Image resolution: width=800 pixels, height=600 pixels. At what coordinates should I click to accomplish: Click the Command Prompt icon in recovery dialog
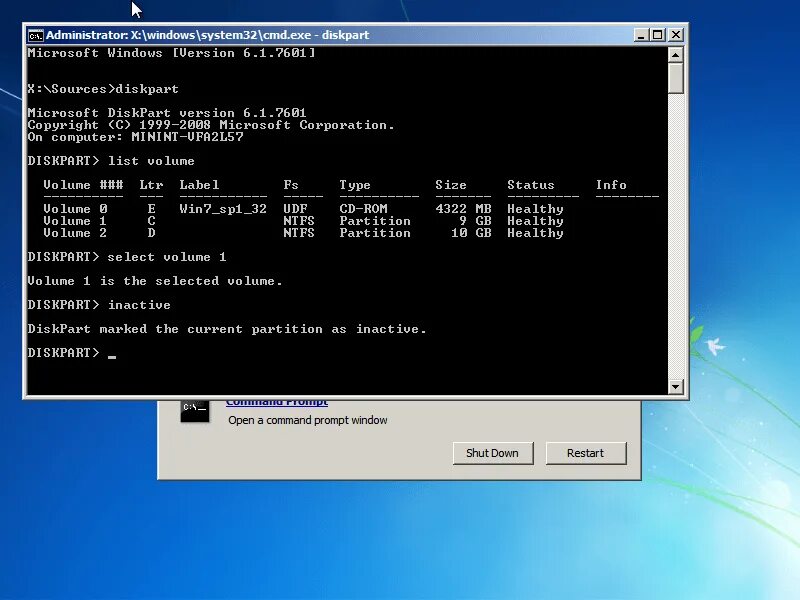[x=195, y=411]
